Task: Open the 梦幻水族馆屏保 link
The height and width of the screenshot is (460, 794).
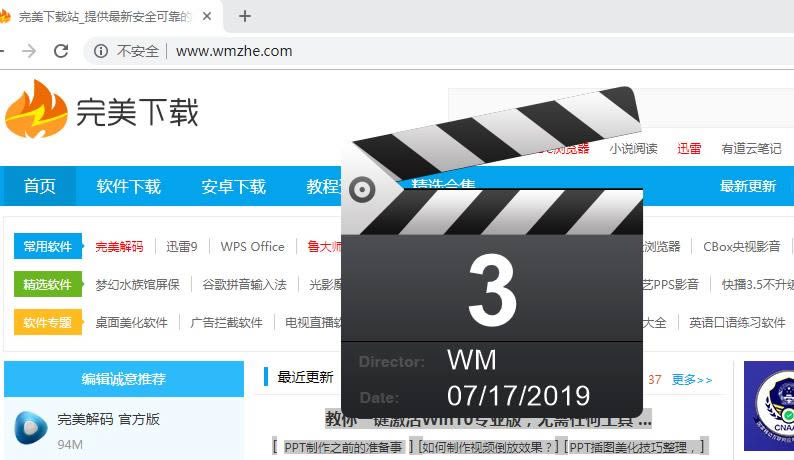Action: (x=137, y=284)
